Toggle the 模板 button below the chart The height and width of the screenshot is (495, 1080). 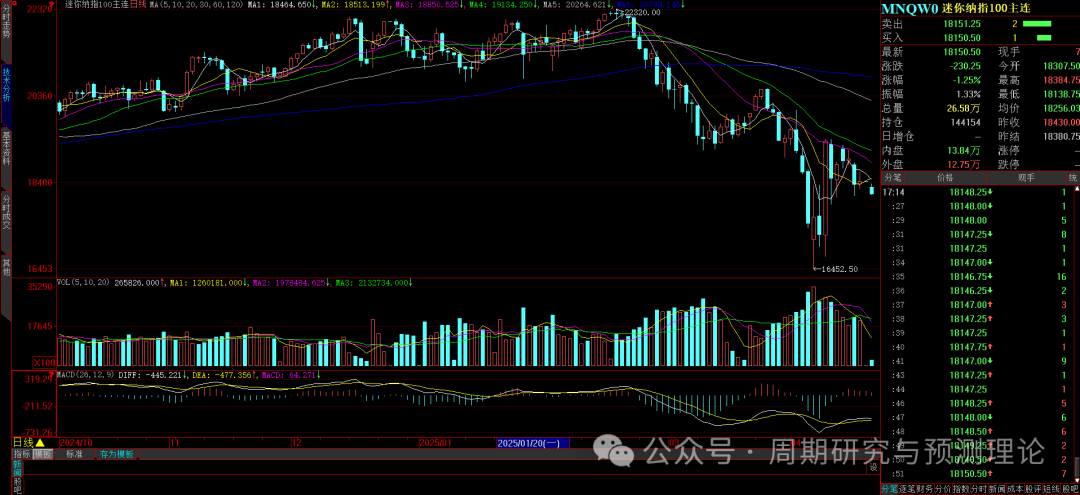tap(42, 454)
